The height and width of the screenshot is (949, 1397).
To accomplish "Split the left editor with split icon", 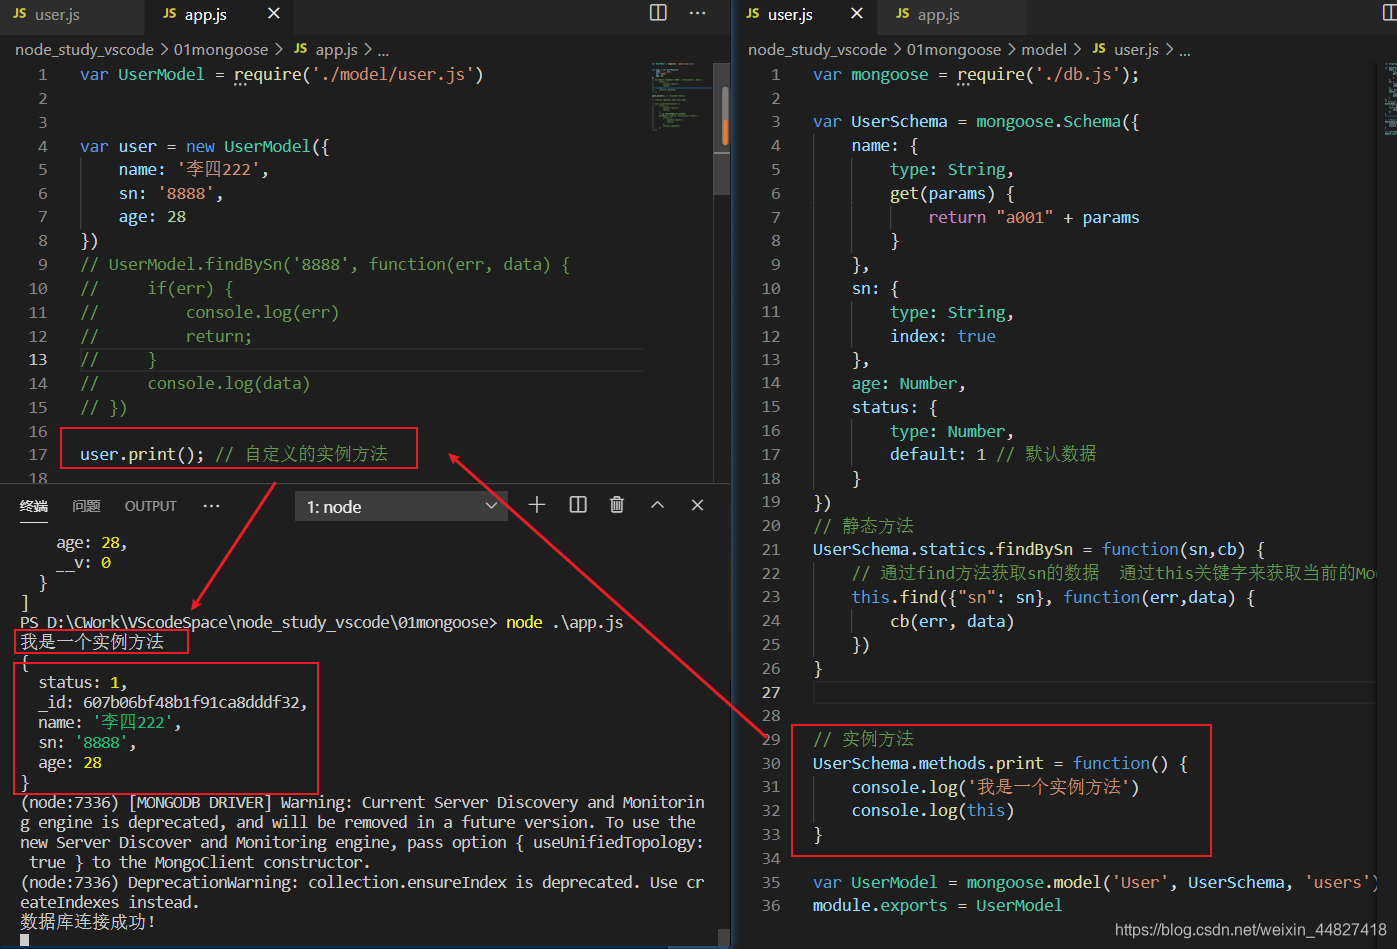I will 658,12.
